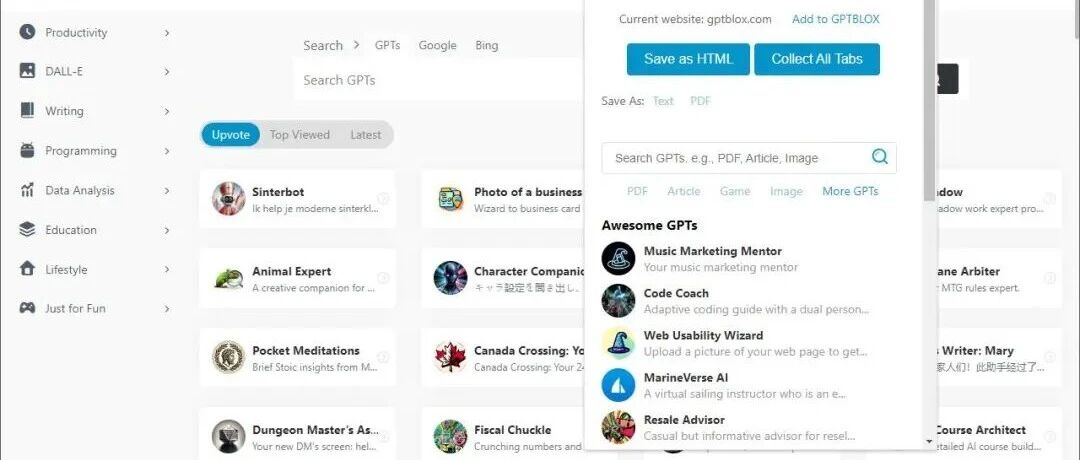The width and height of the screenshot is (1080, 460).
Task: Select the Google search tab
Action: [x=437, y=45]
